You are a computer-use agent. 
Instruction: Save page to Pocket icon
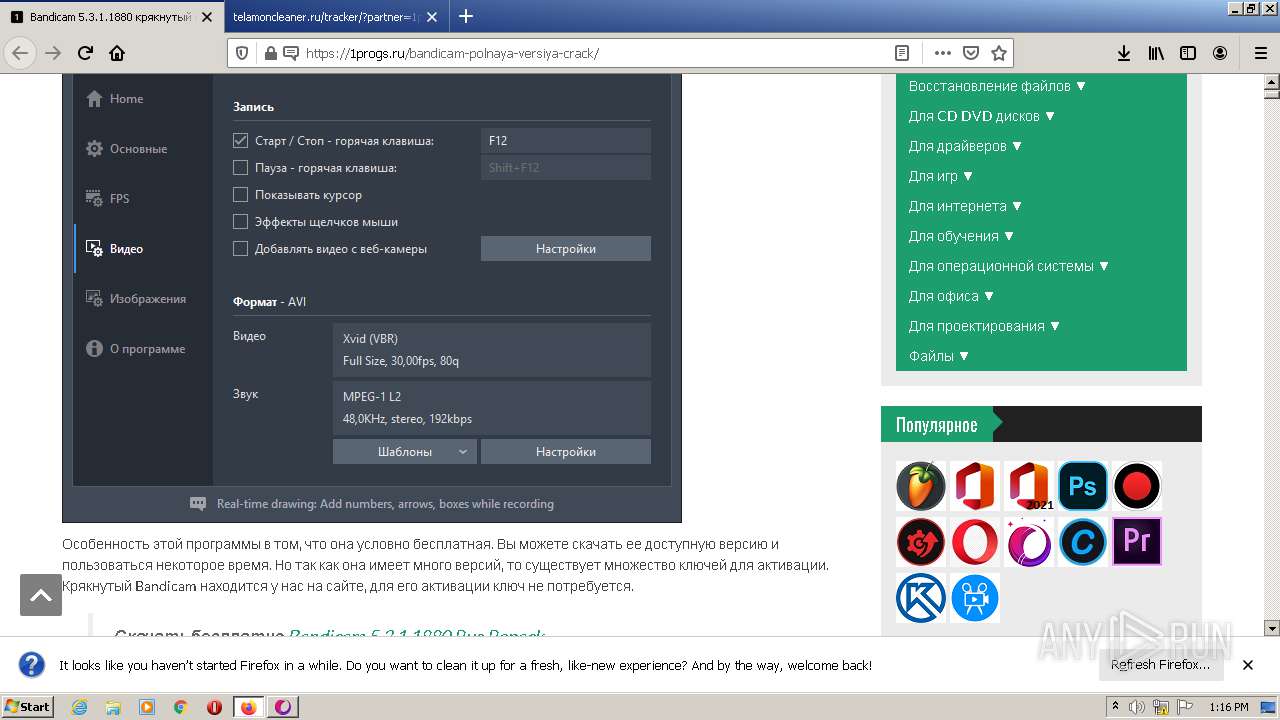click(x=970, y=53)
